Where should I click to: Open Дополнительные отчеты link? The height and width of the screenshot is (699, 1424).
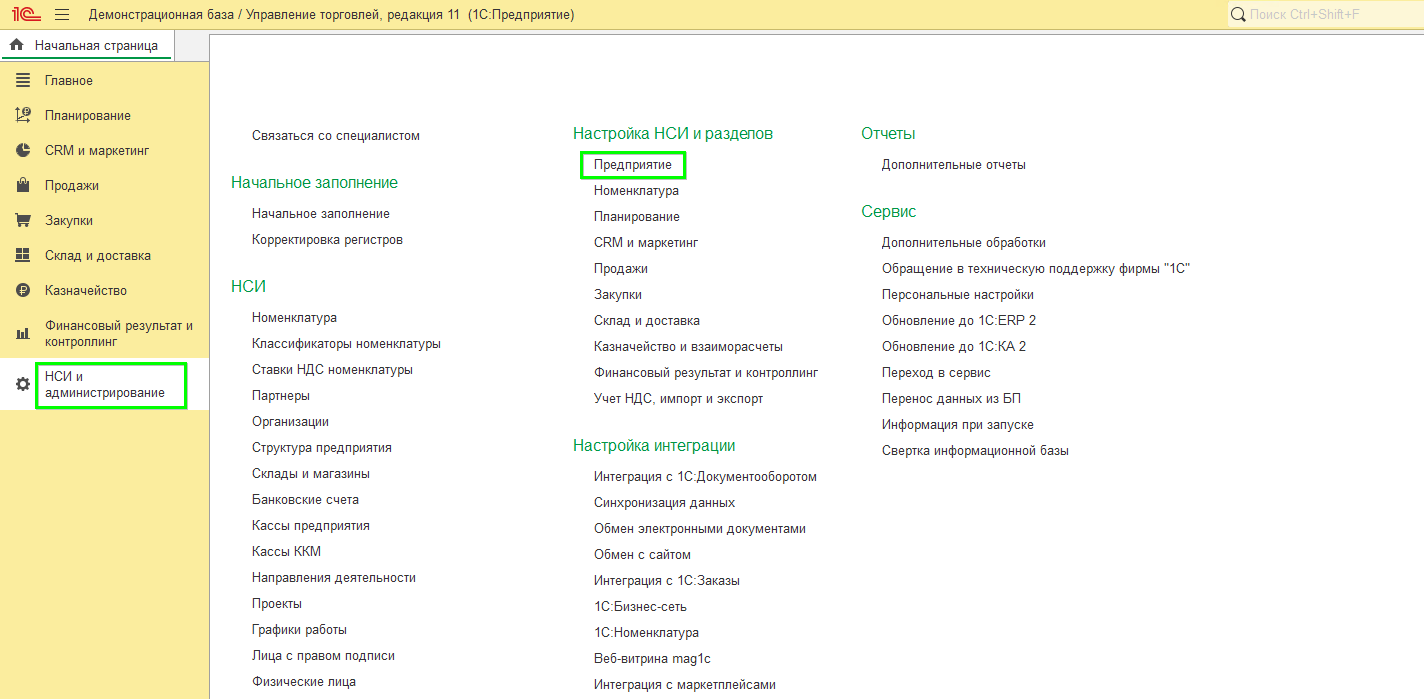coord(954,164)
